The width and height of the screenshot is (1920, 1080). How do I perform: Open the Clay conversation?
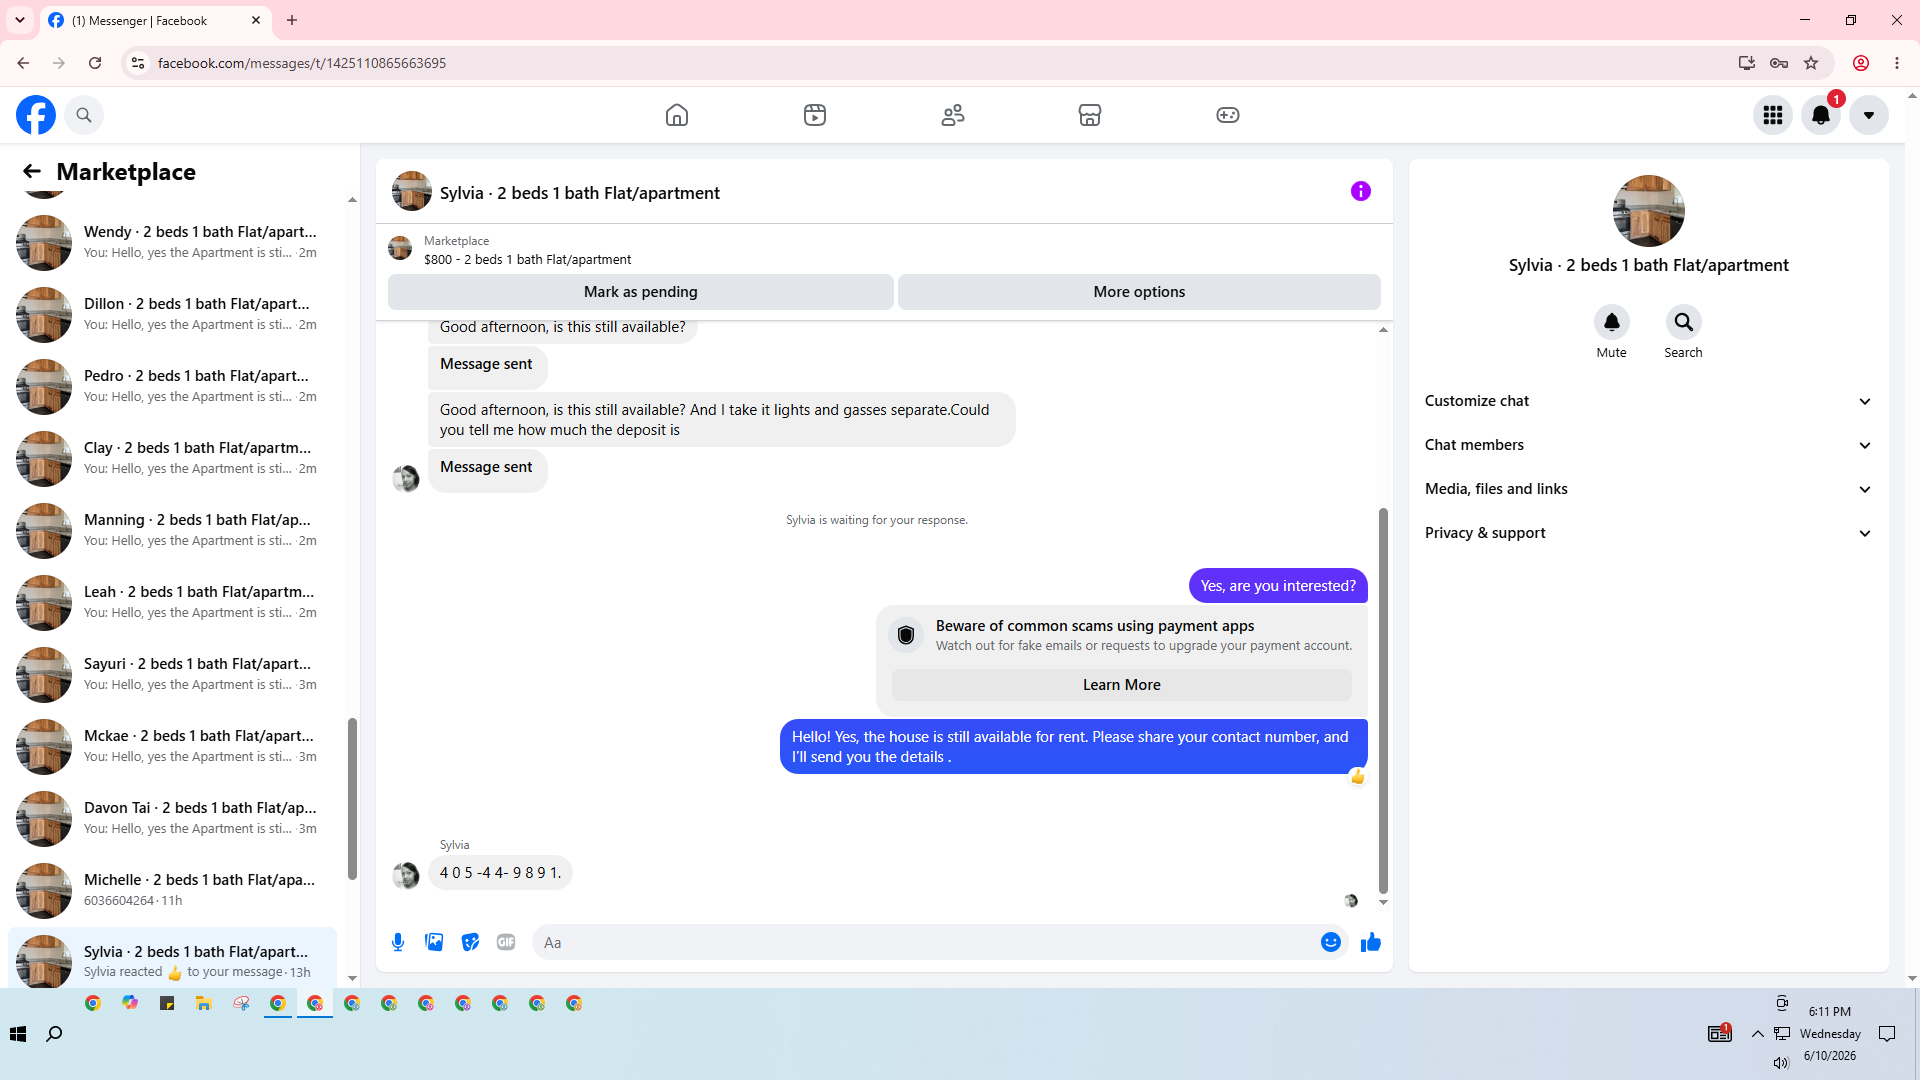172,458
